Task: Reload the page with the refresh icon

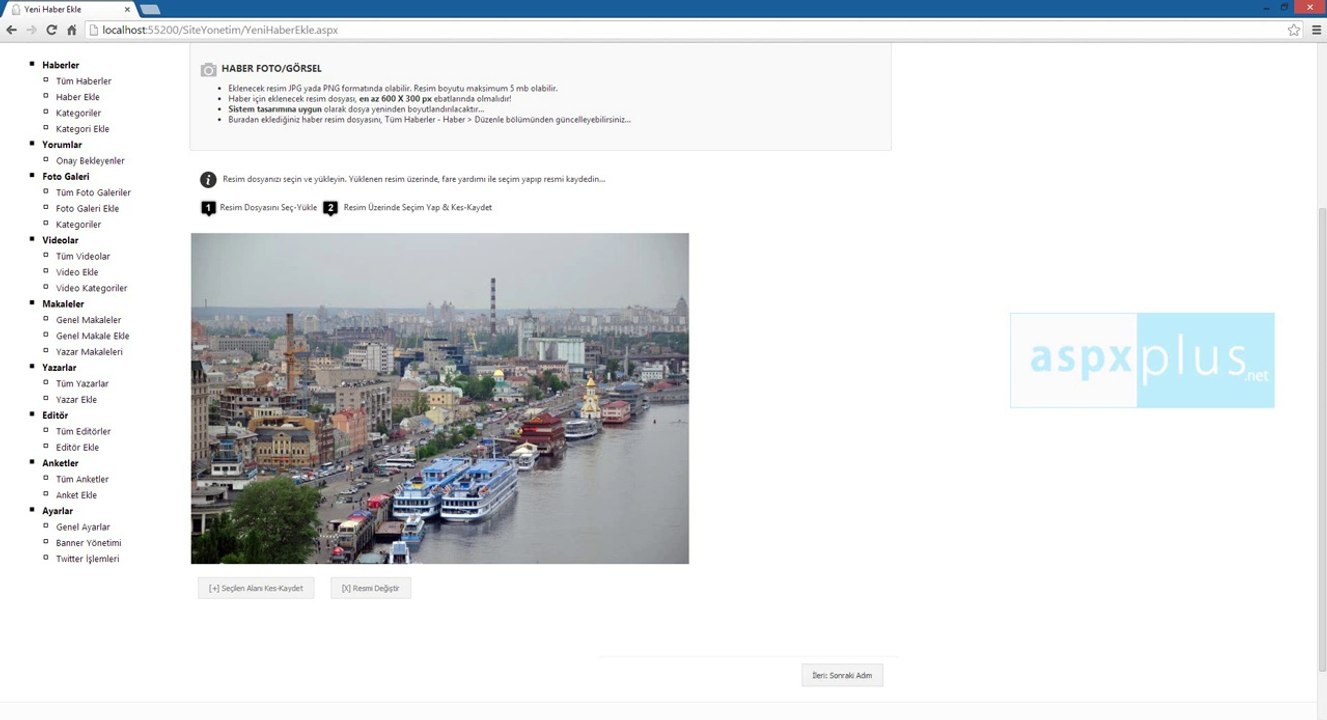Action: click(x=52, y=30)
